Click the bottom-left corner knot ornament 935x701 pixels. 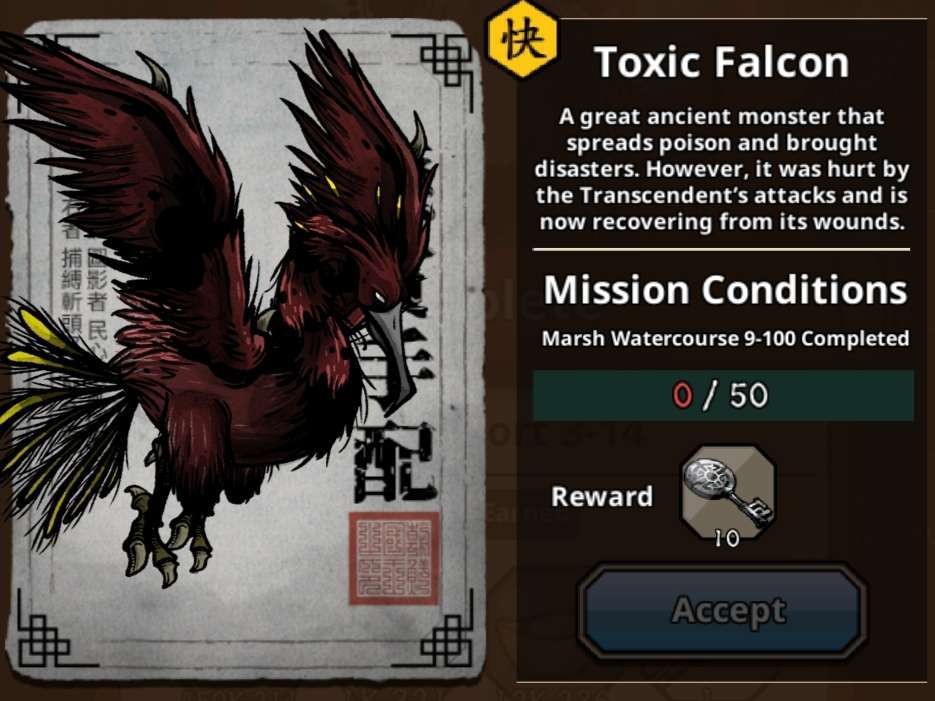tap(45, 640)
